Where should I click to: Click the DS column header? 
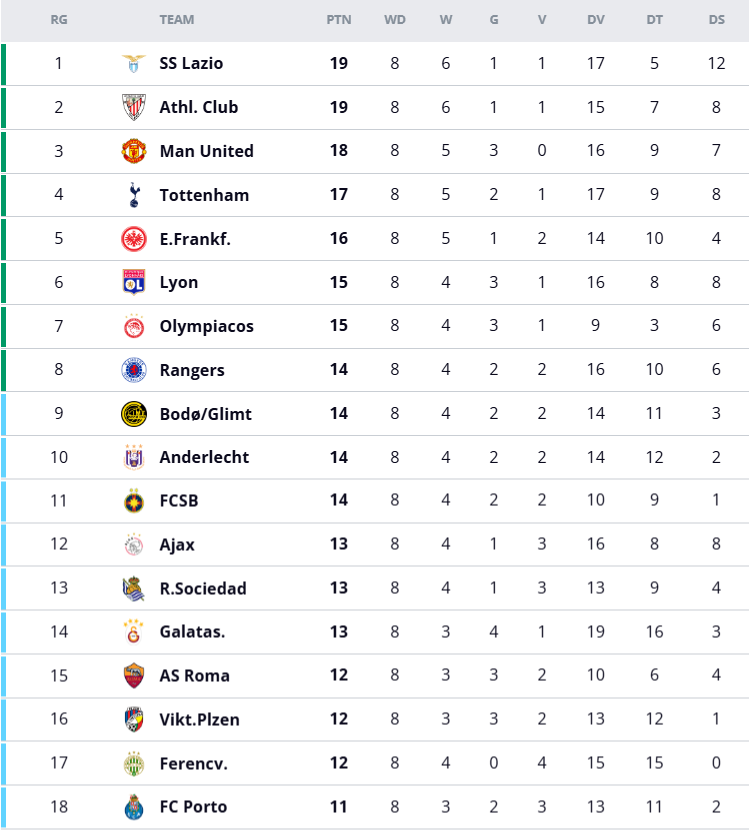click(716, 19)
